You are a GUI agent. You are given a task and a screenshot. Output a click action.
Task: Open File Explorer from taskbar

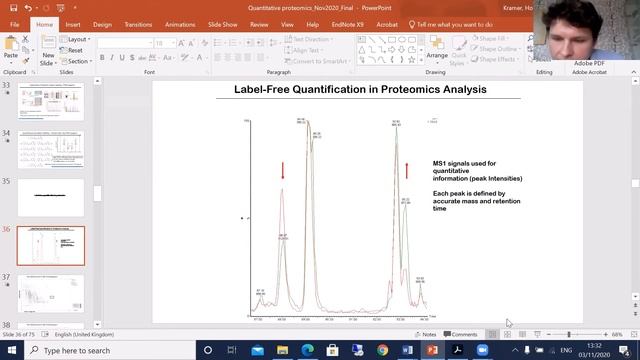point(282,350)
